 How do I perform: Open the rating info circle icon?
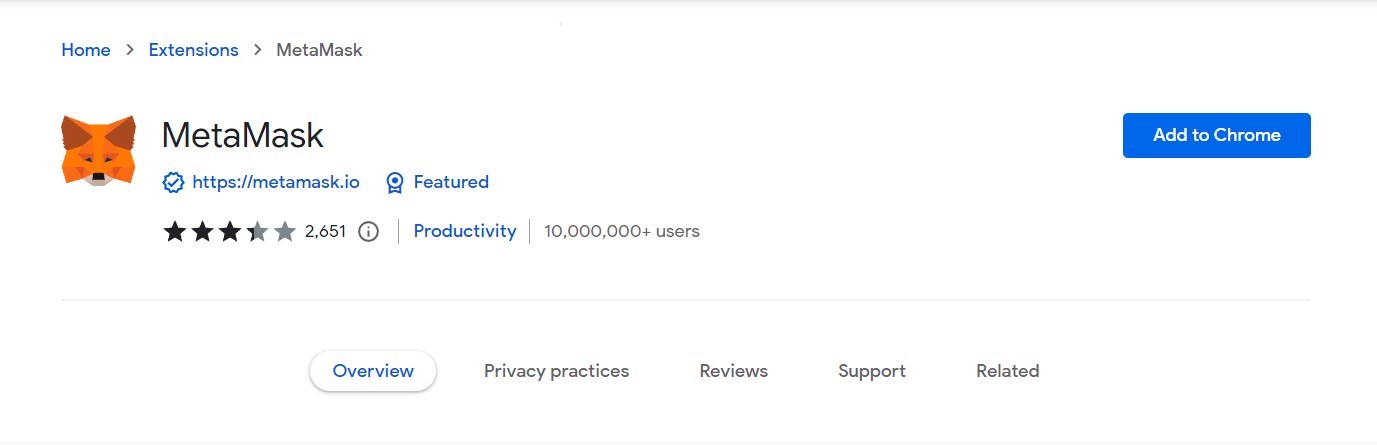tap(368, 232)
